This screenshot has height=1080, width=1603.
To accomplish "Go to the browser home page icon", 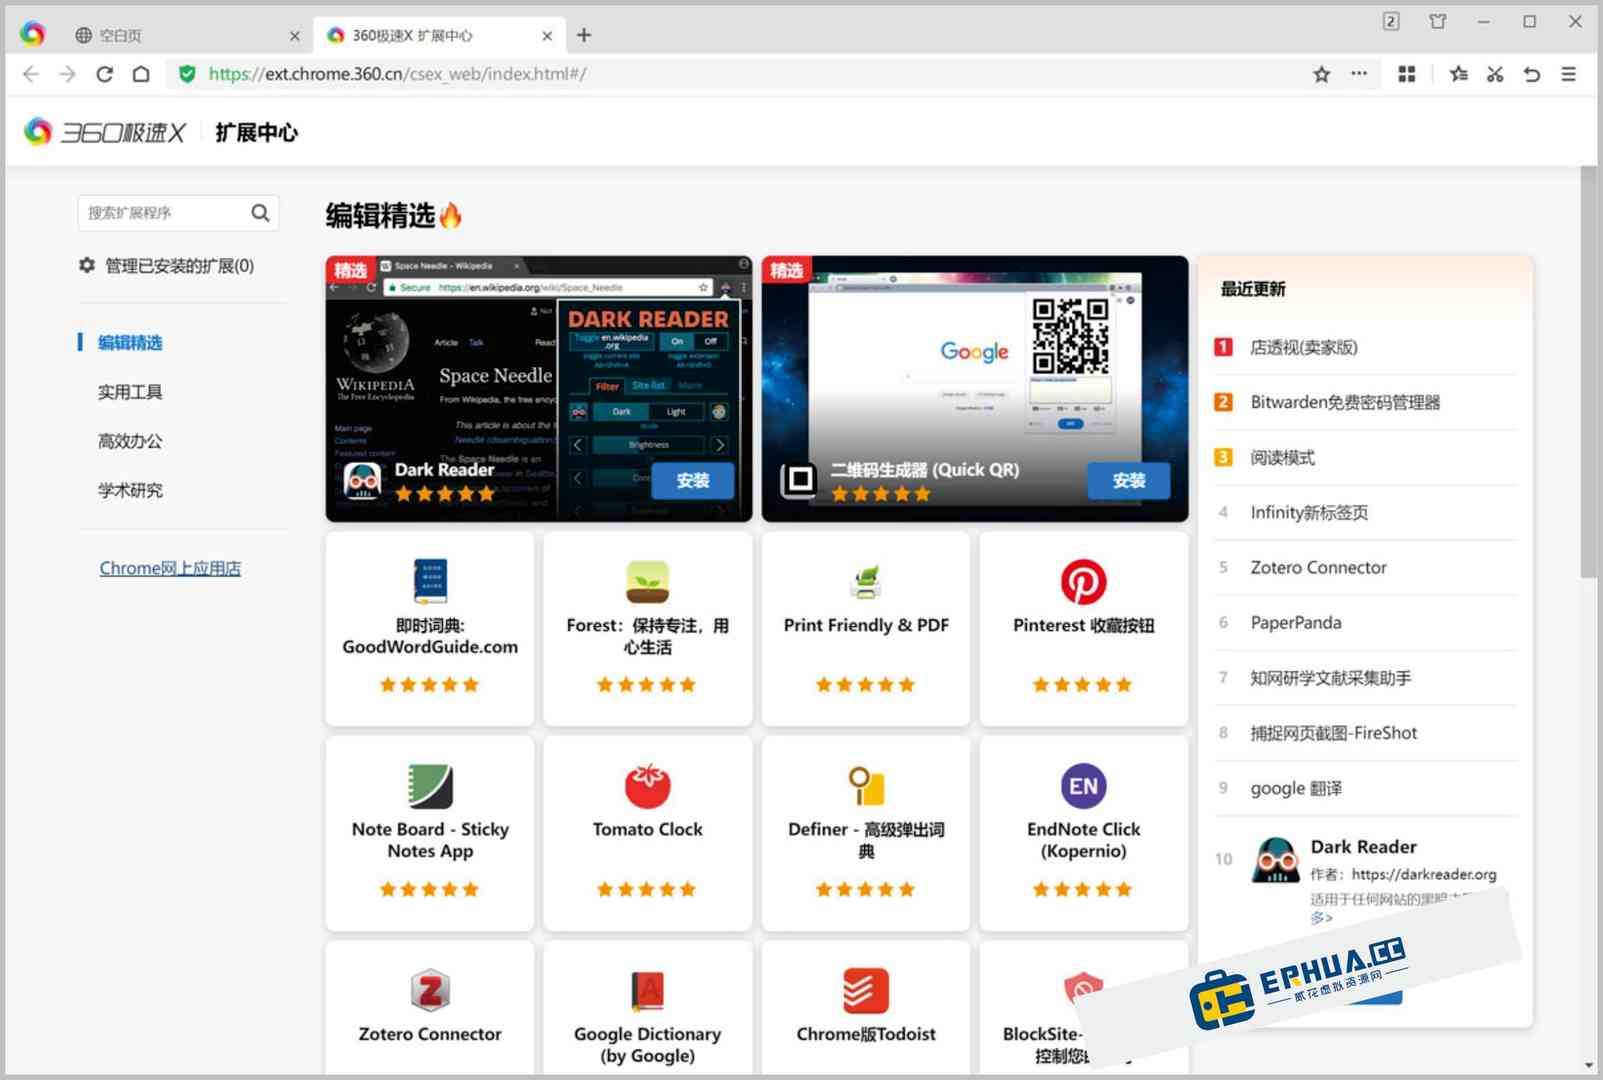I will pos(141,74).
